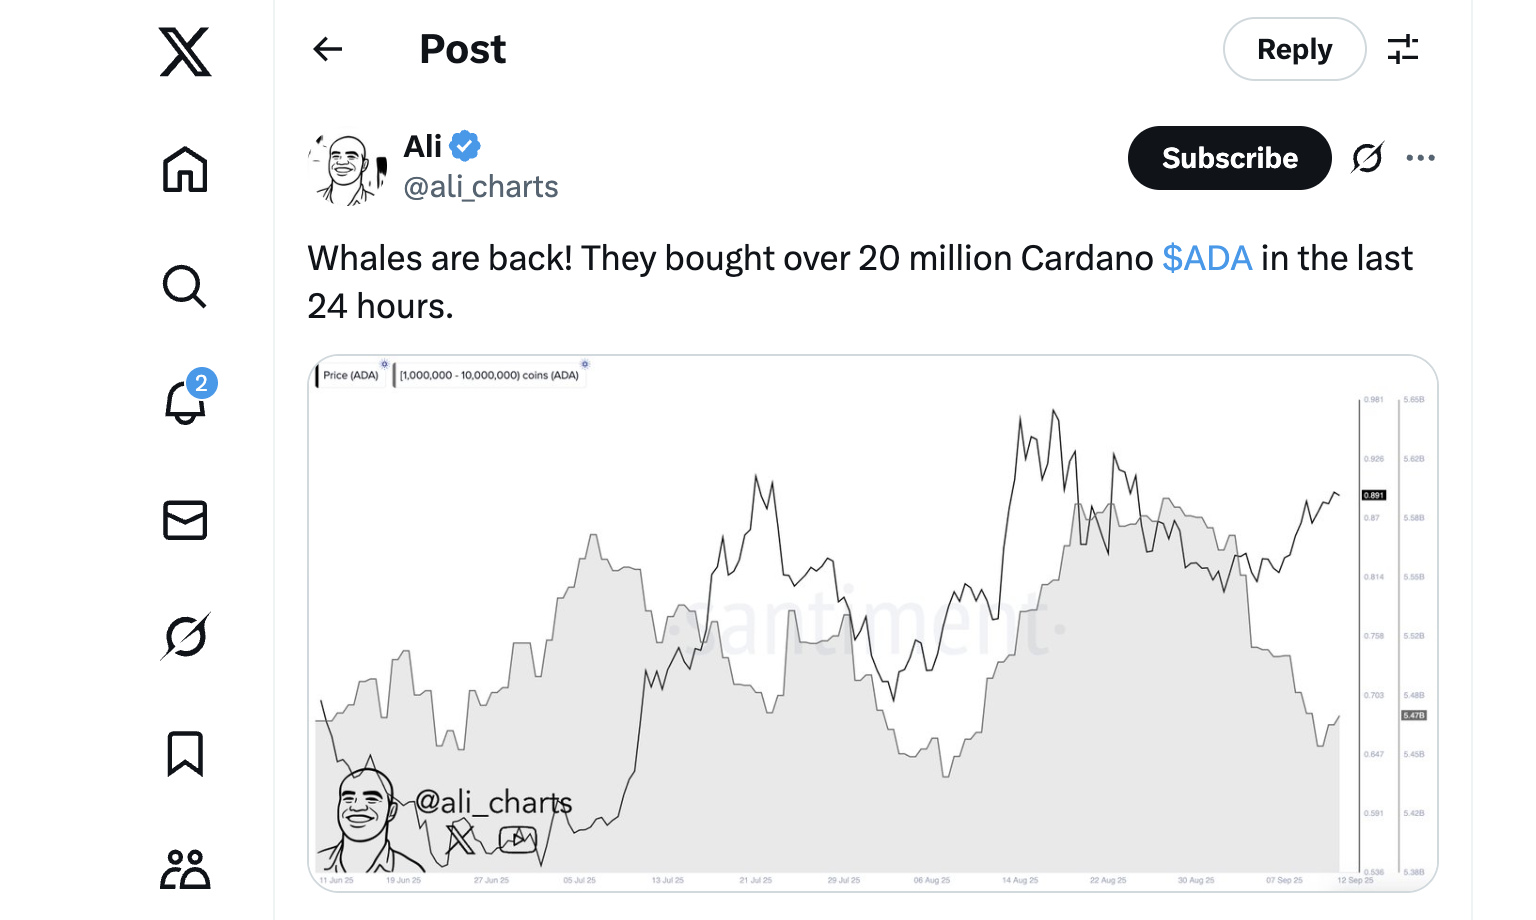The image size is (1536, 920).
Task: Open Messages envelope icon
Action: click(x=185, y=520)
